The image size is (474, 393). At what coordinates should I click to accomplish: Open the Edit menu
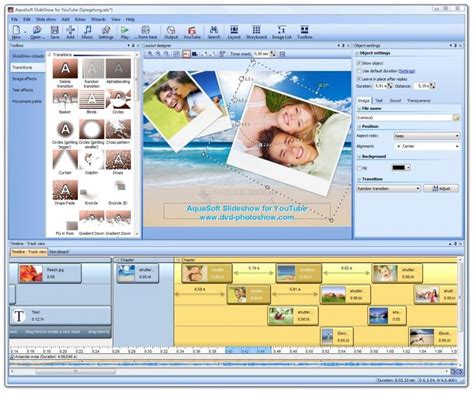pos(27,19)
